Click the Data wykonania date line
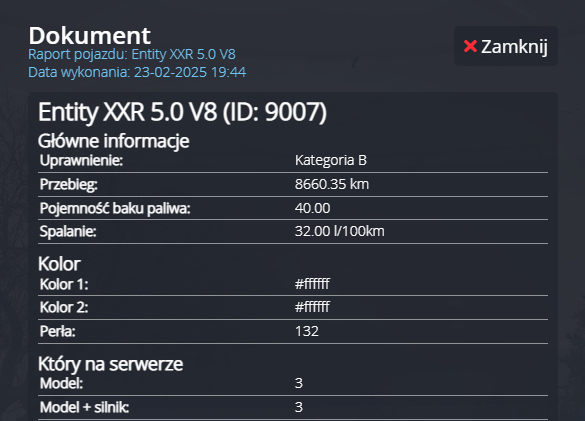Screen dimensions: 585x421 pyautogui.click(x=137, y=72)
